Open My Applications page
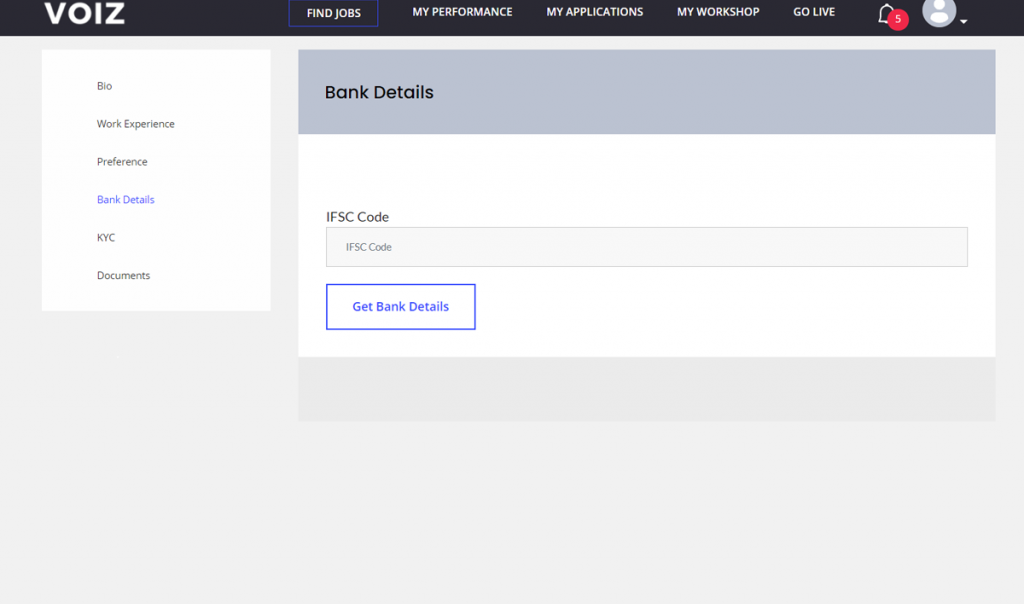1024x604 pixels. click(x=594, y=12)
